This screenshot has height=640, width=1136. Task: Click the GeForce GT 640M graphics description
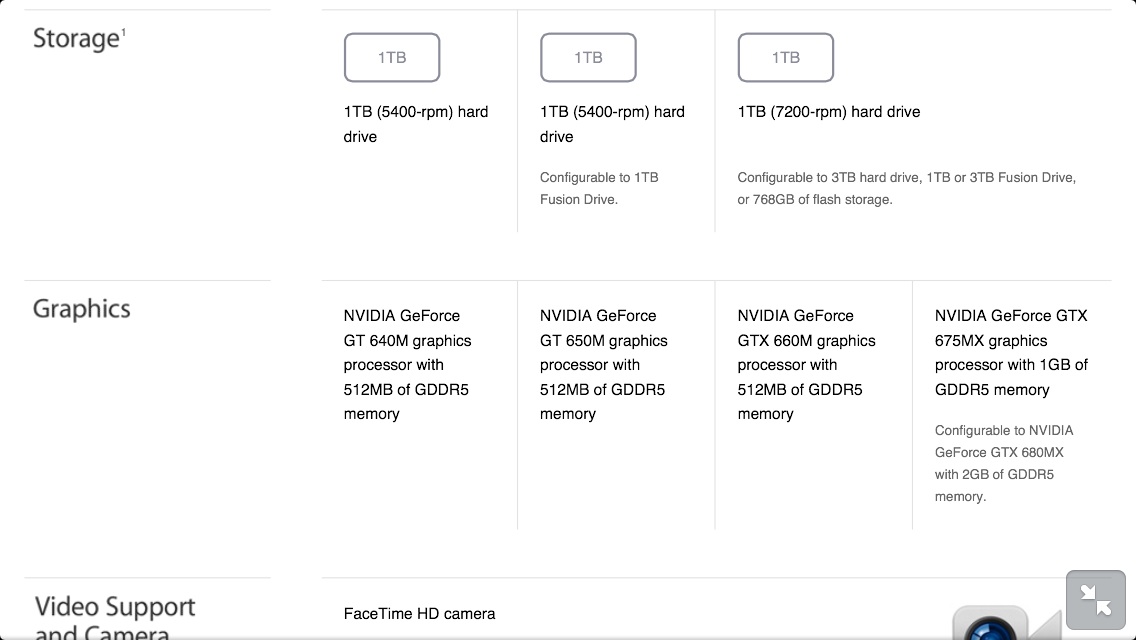point(407,365)
